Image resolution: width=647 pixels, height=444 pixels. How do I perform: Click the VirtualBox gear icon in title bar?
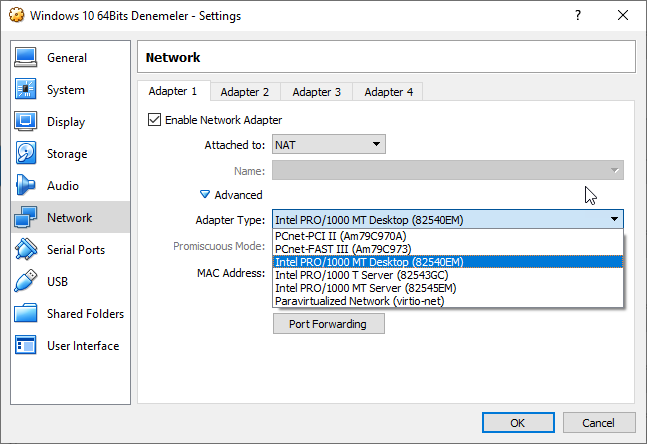[x=17, y=15]
